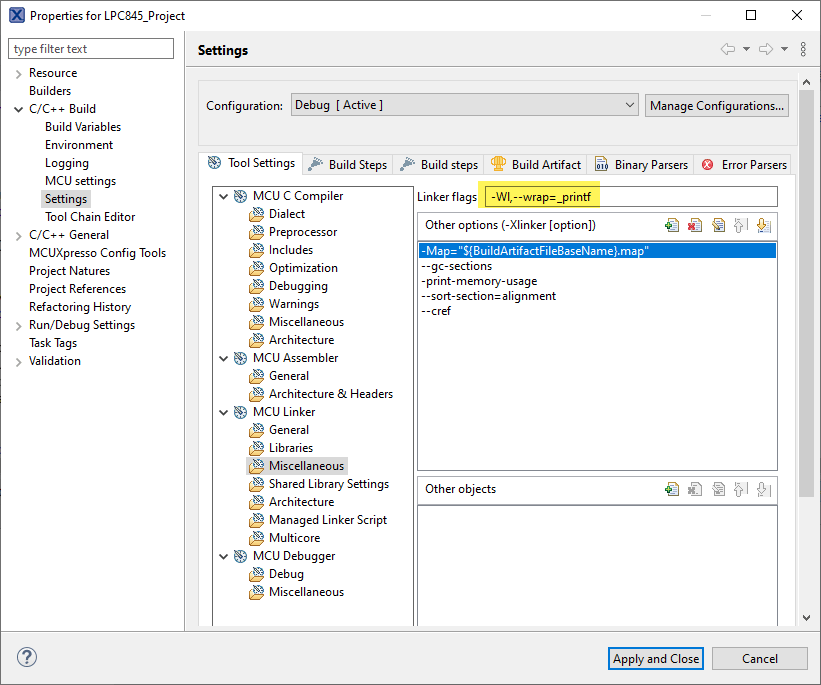Collapse the MCU C Compiler node

pos(223,196)
